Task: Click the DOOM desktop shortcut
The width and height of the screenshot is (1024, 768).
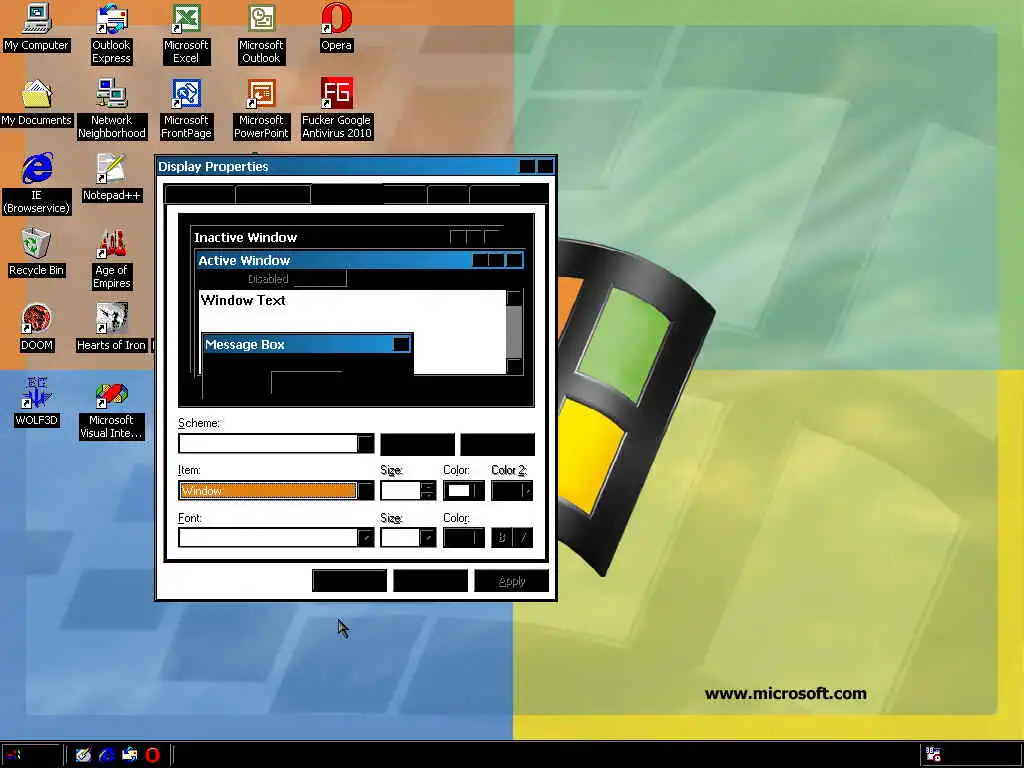Action: click(36, 328)
